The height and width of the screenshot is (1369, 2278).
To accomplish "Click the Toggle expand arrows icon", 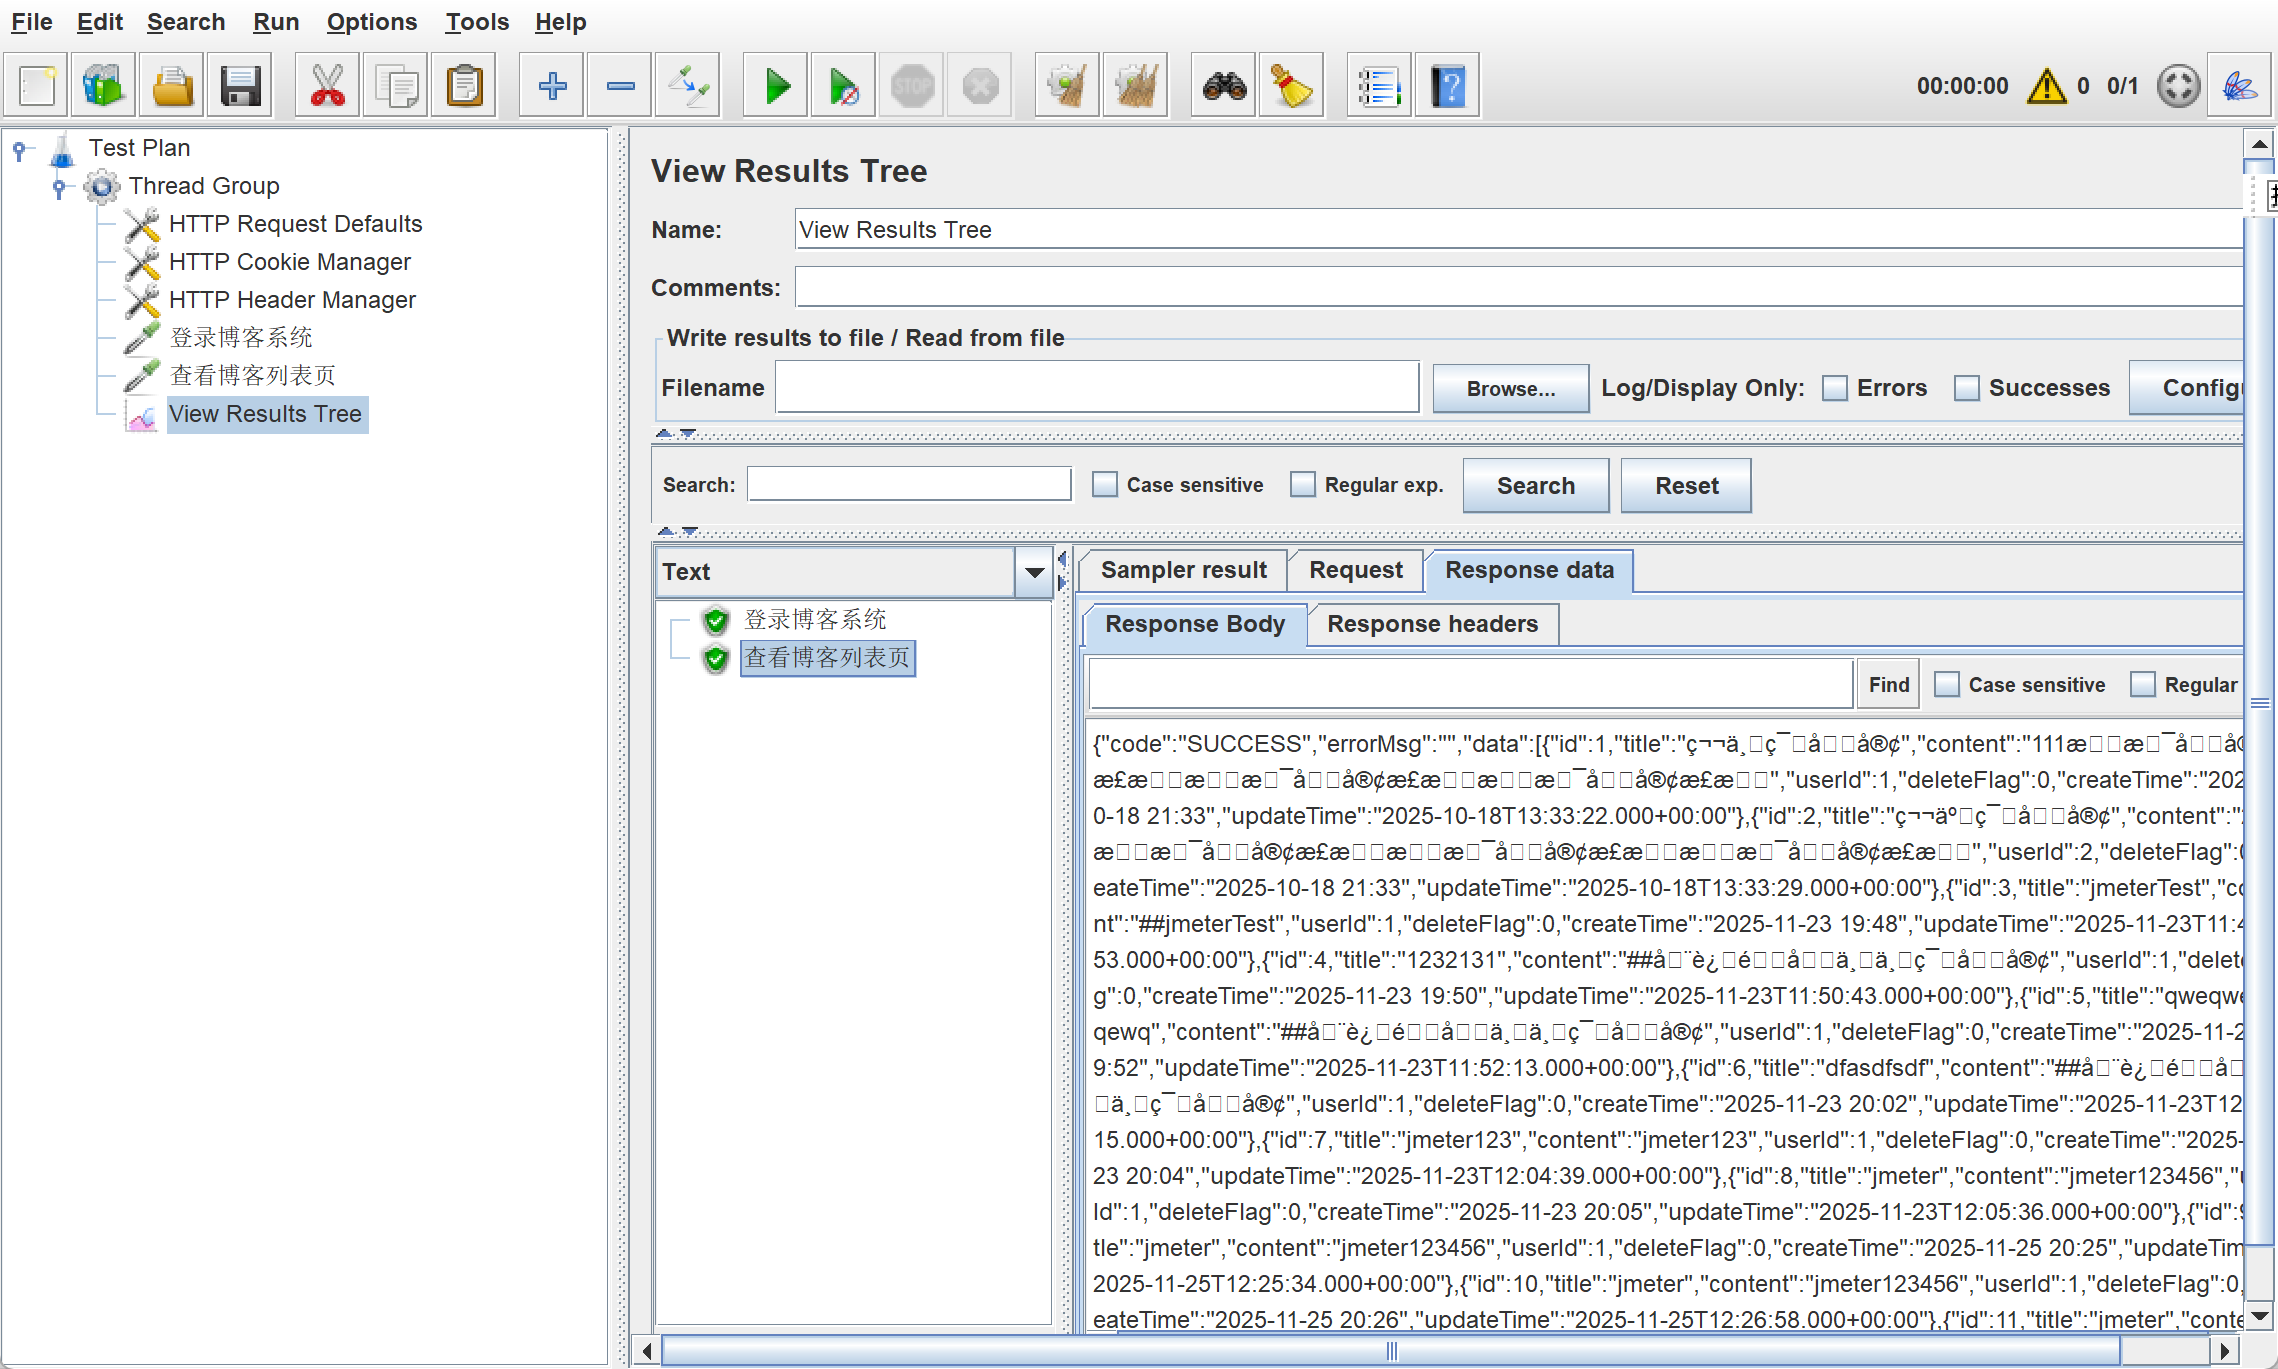I will click(688, 87).
